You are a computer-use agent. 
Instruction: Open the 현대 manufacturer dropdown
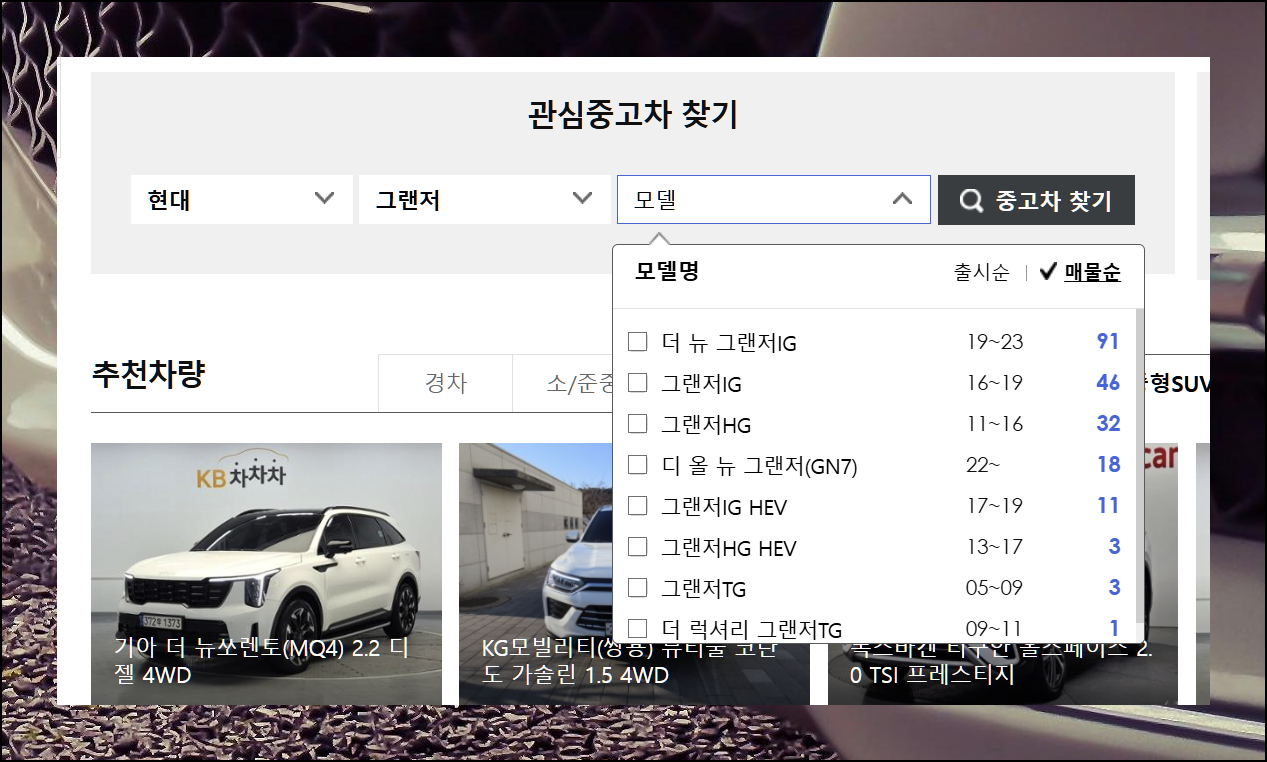click(x=242, y=200)
